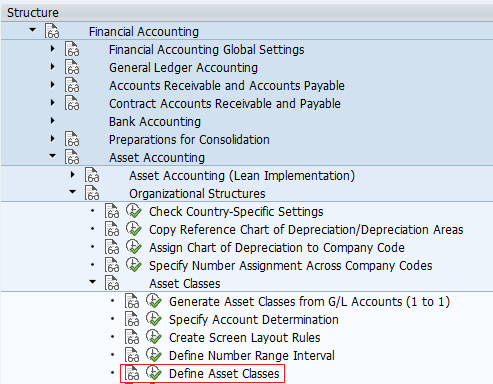The height and width of the screenshot is (384, 493).
Task: Open documentation for Create Screen Layout Rules
Action: 132,337
